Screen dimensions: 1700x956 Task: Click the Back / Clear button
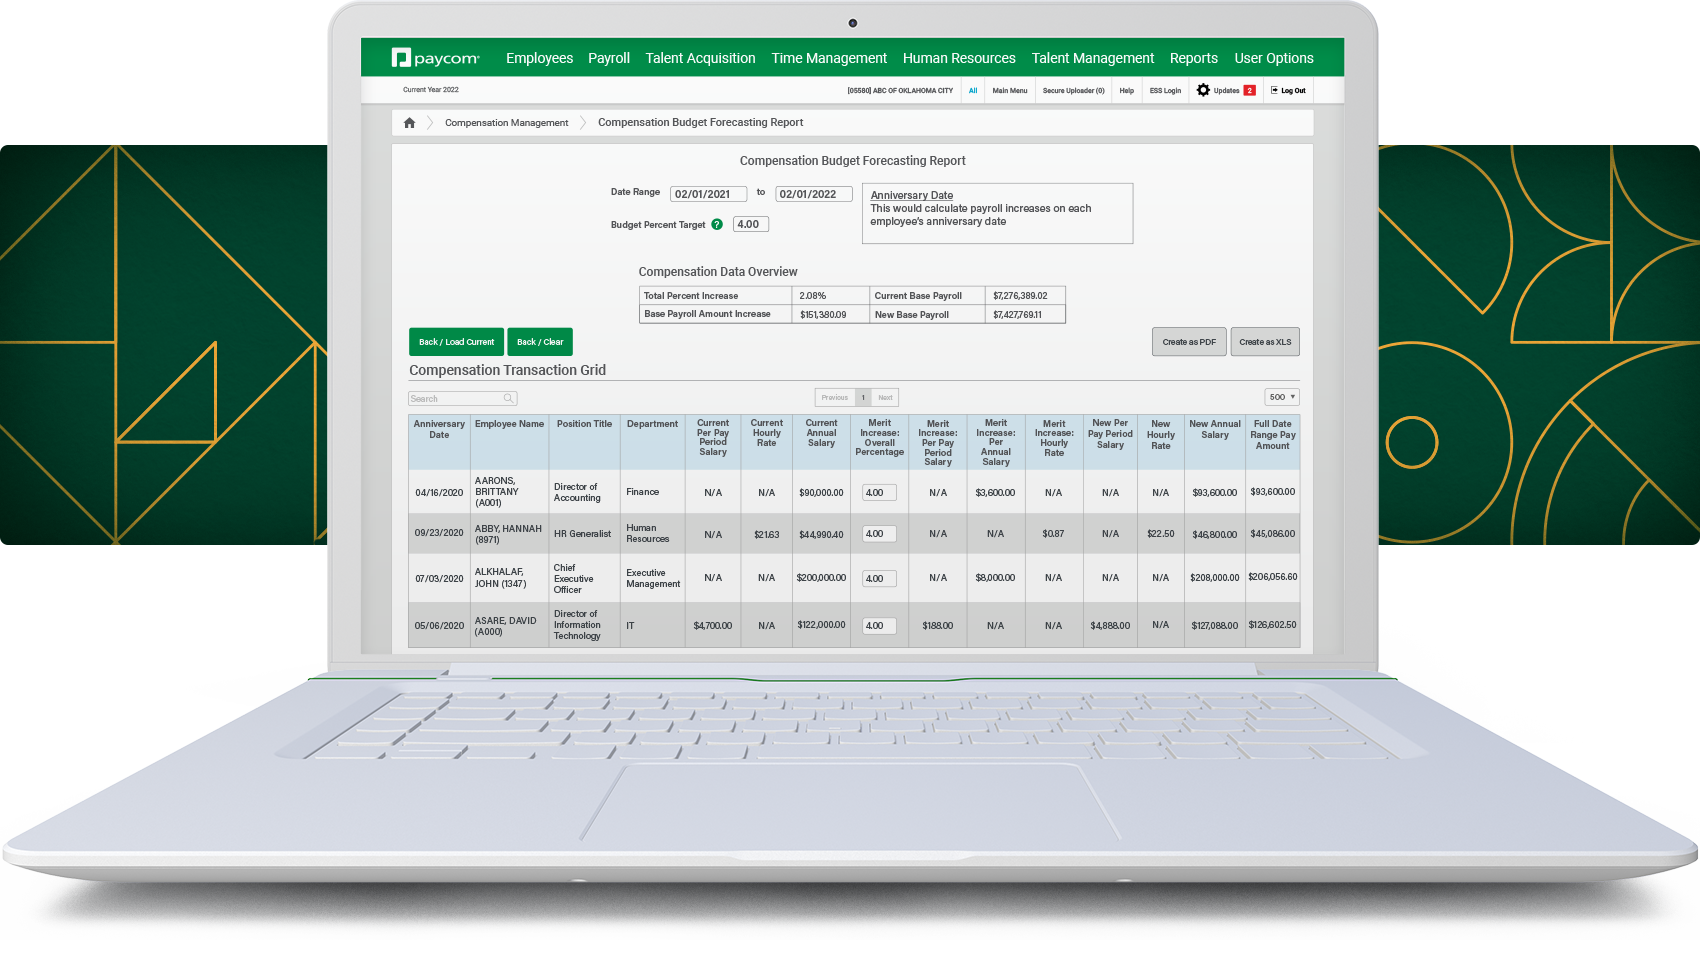tap(540, 342)
